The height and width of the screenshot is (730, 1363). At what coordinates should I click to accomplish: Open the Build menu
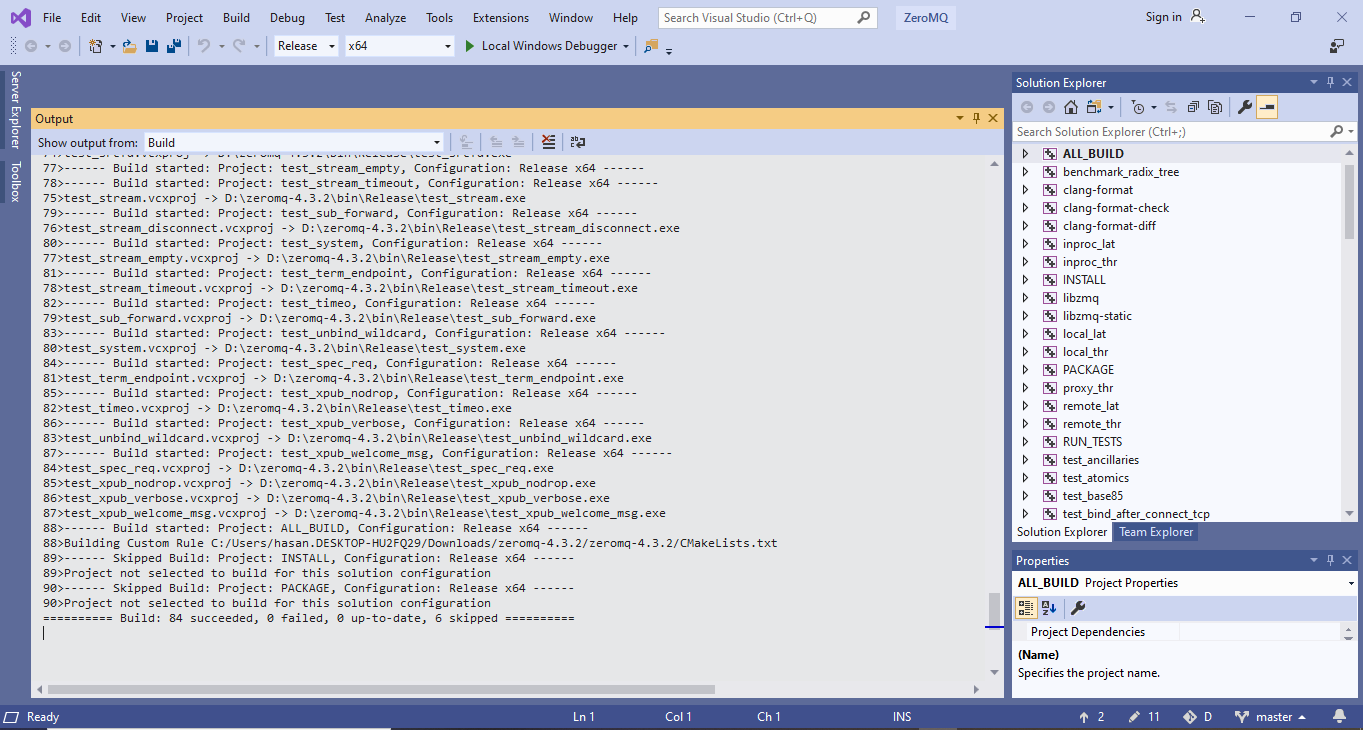pyautogui.click(x=236, y=17)
